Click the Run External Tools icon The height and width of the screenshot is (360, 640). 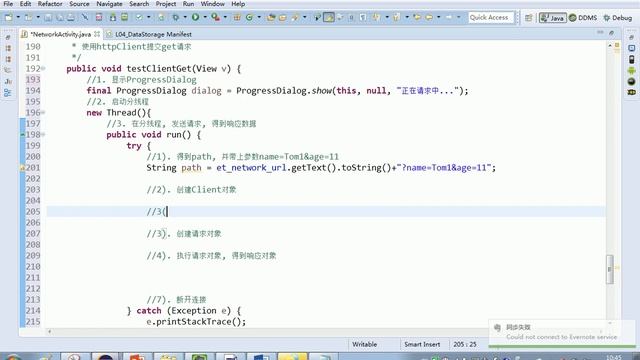pyautogui.click(x=216, y=17)
